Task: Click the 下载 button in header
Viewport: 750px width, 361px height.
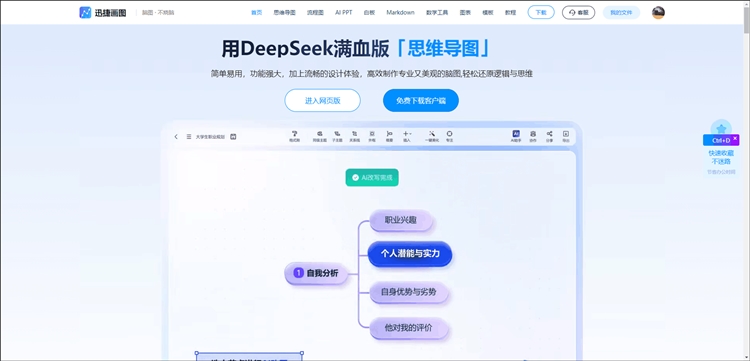Action: click(541, 13)
